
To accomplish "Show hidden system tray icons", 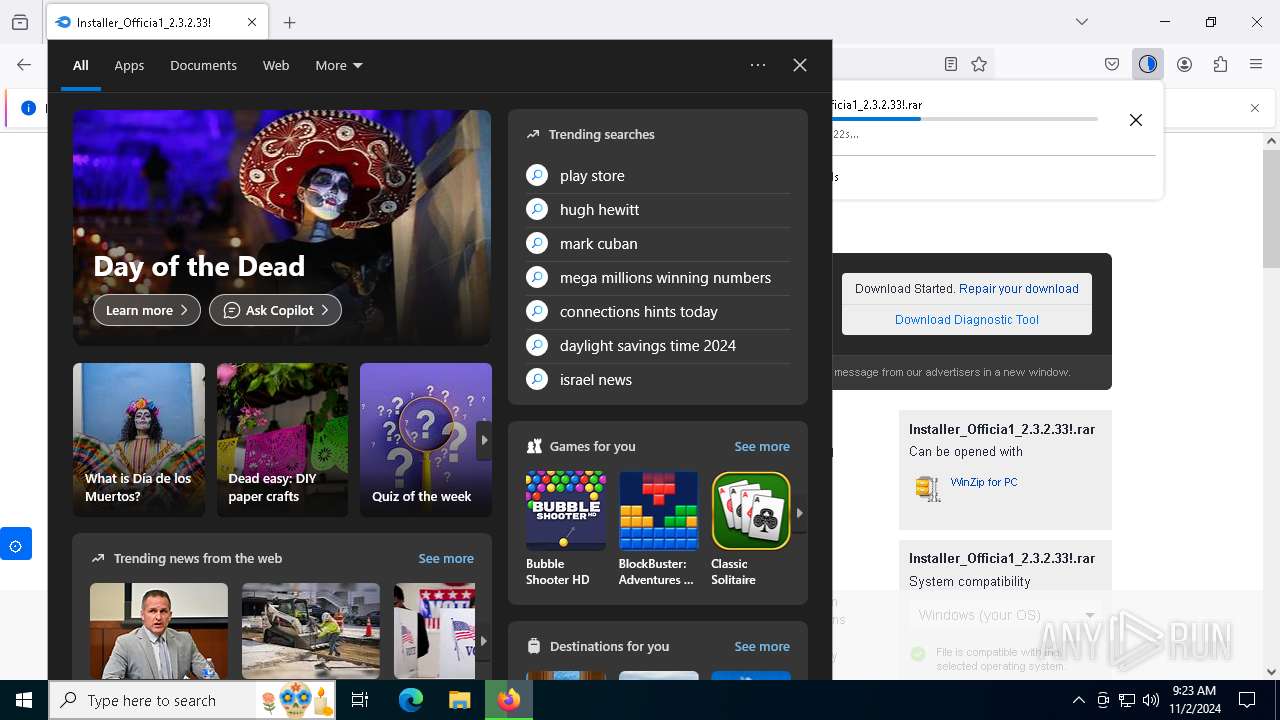I will pos(1078,700).
